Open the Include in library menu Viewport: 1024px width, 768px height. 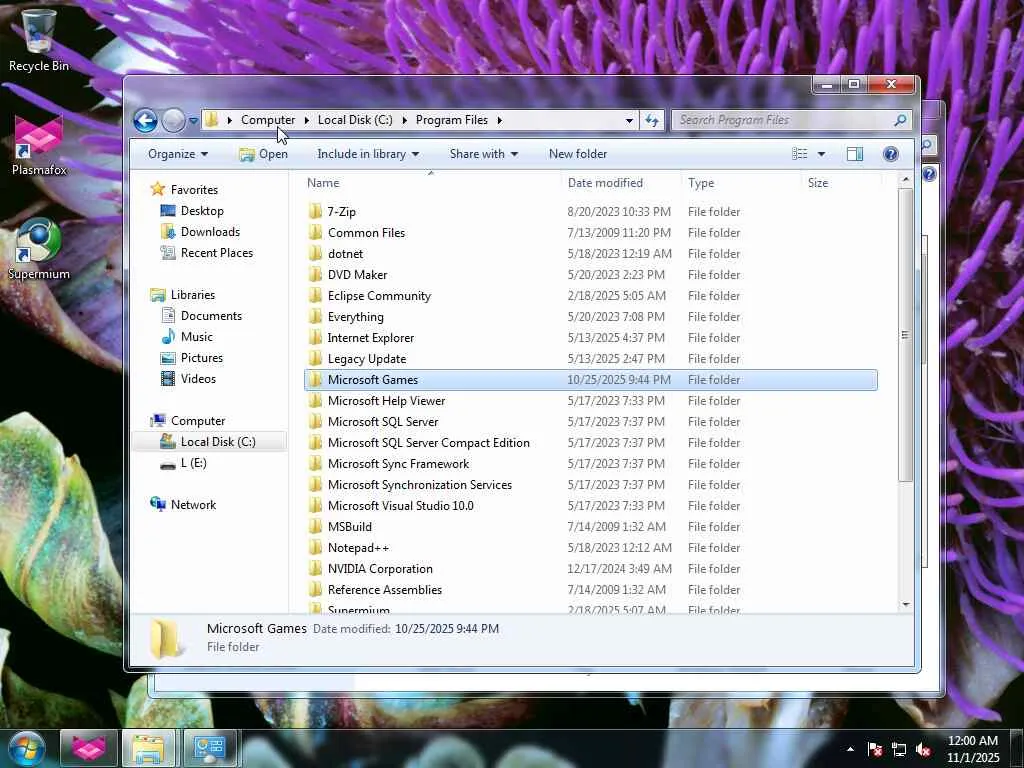[x=368, y=154]
